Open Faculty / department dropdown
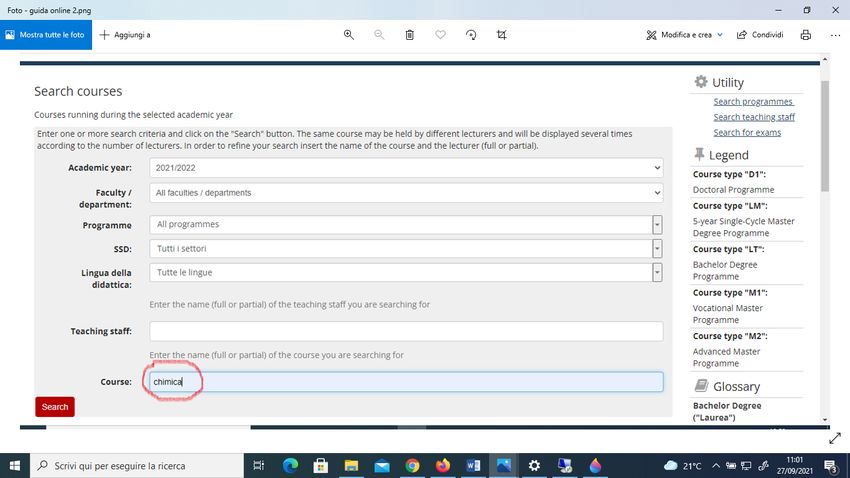The image size is (850, 478). point(406,193)
